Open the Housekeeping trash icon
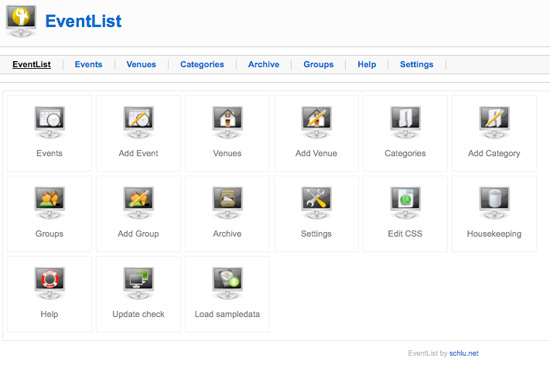 tap(494, 203)
